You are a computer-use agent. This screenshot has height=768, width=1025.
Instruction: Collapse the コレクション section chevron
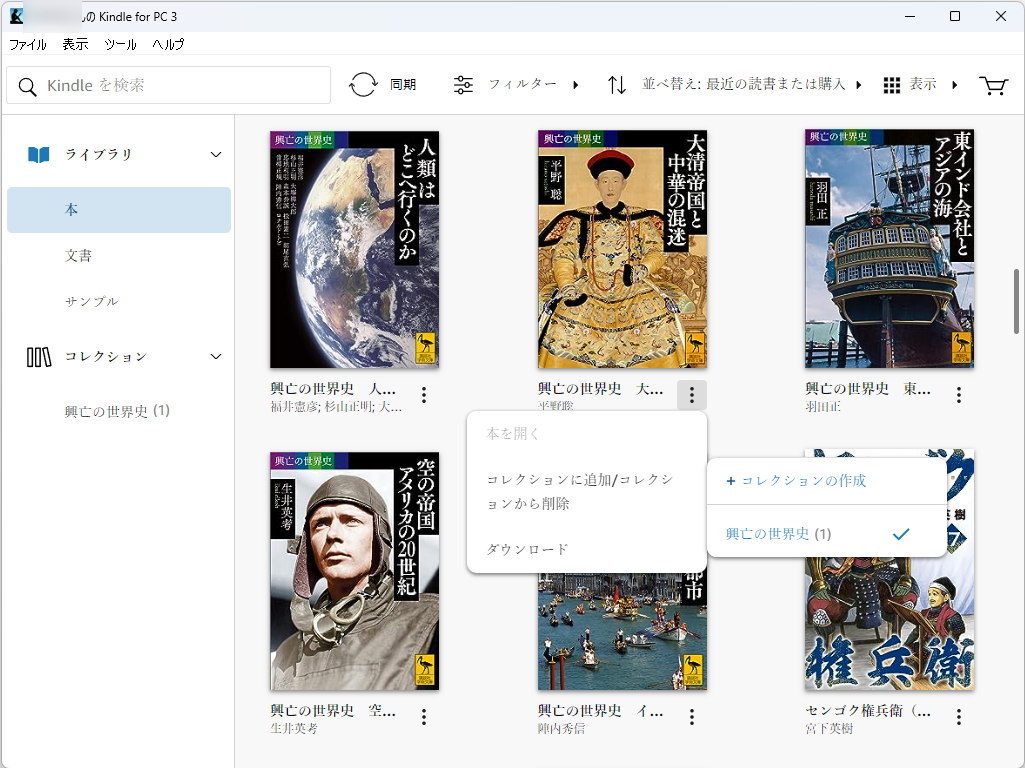point(215,356)
